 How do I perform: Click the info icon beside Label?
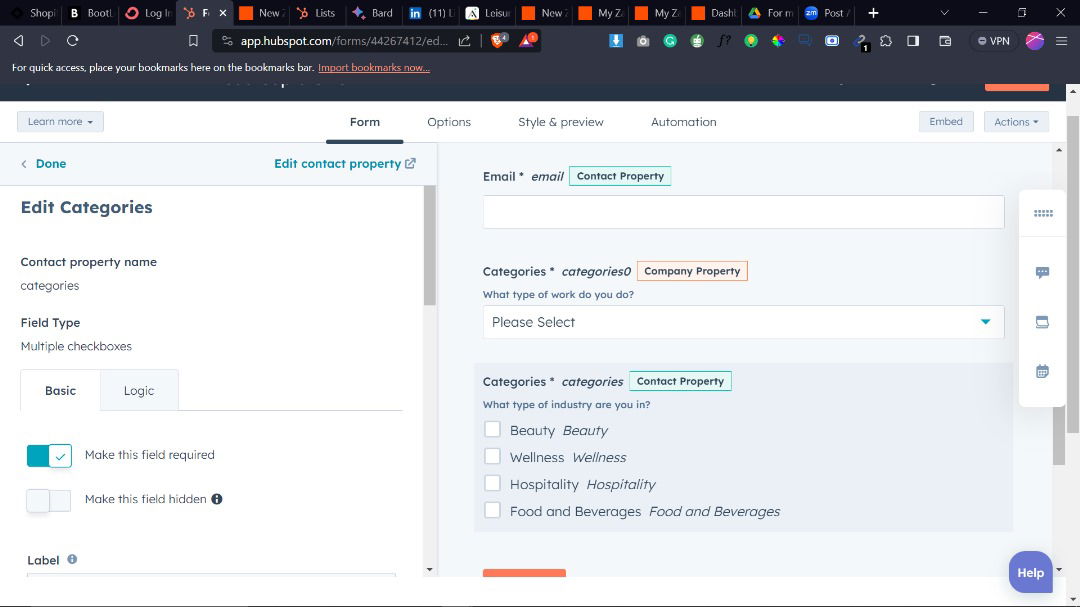[x=72, y=560]
